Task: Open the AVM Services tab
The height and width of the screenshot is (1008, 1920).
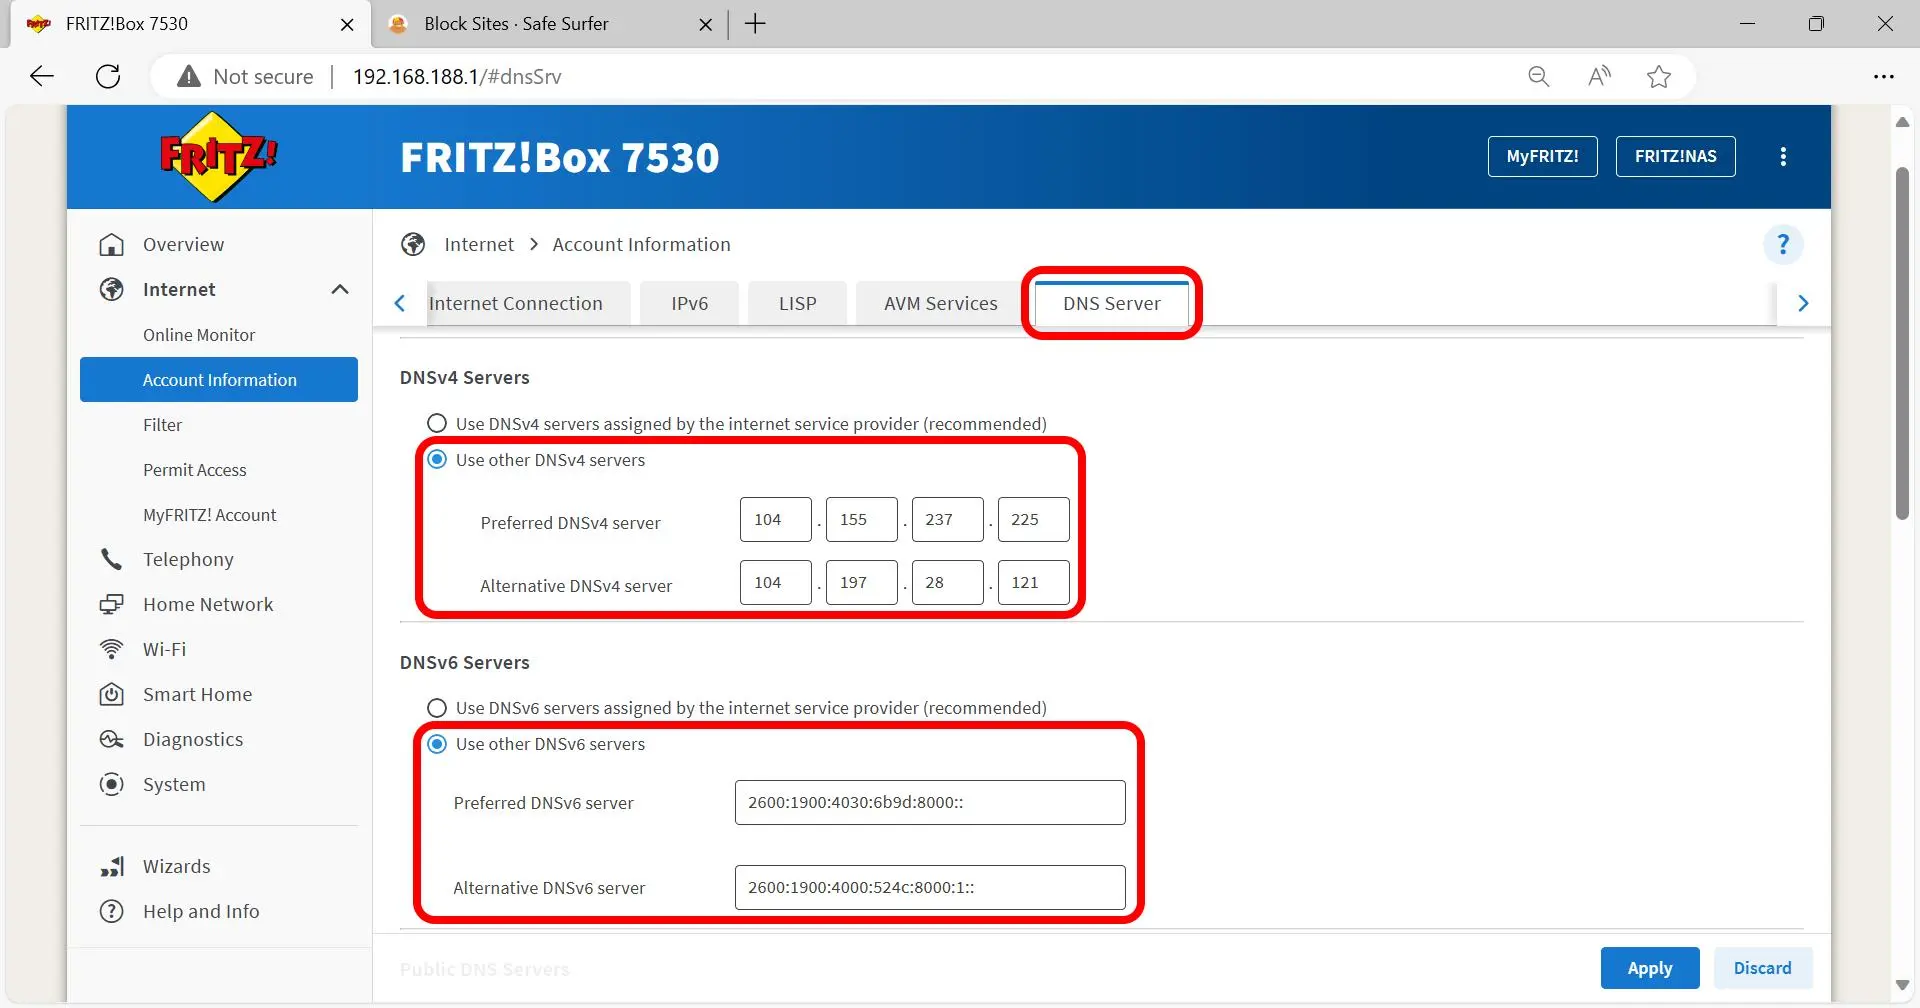Action: click(941, 304)
